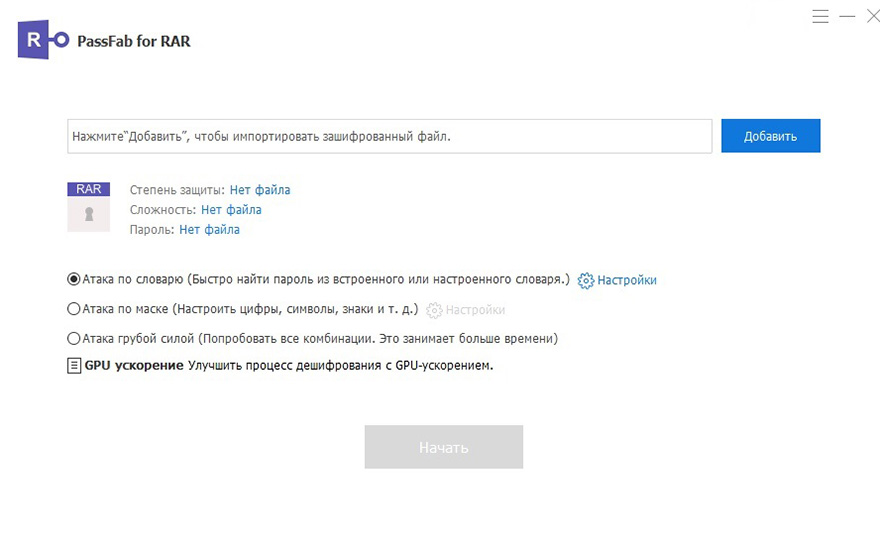Click Нет файла next to Пароль
This screenshot has height=545, width=880.
pos(209,230)
